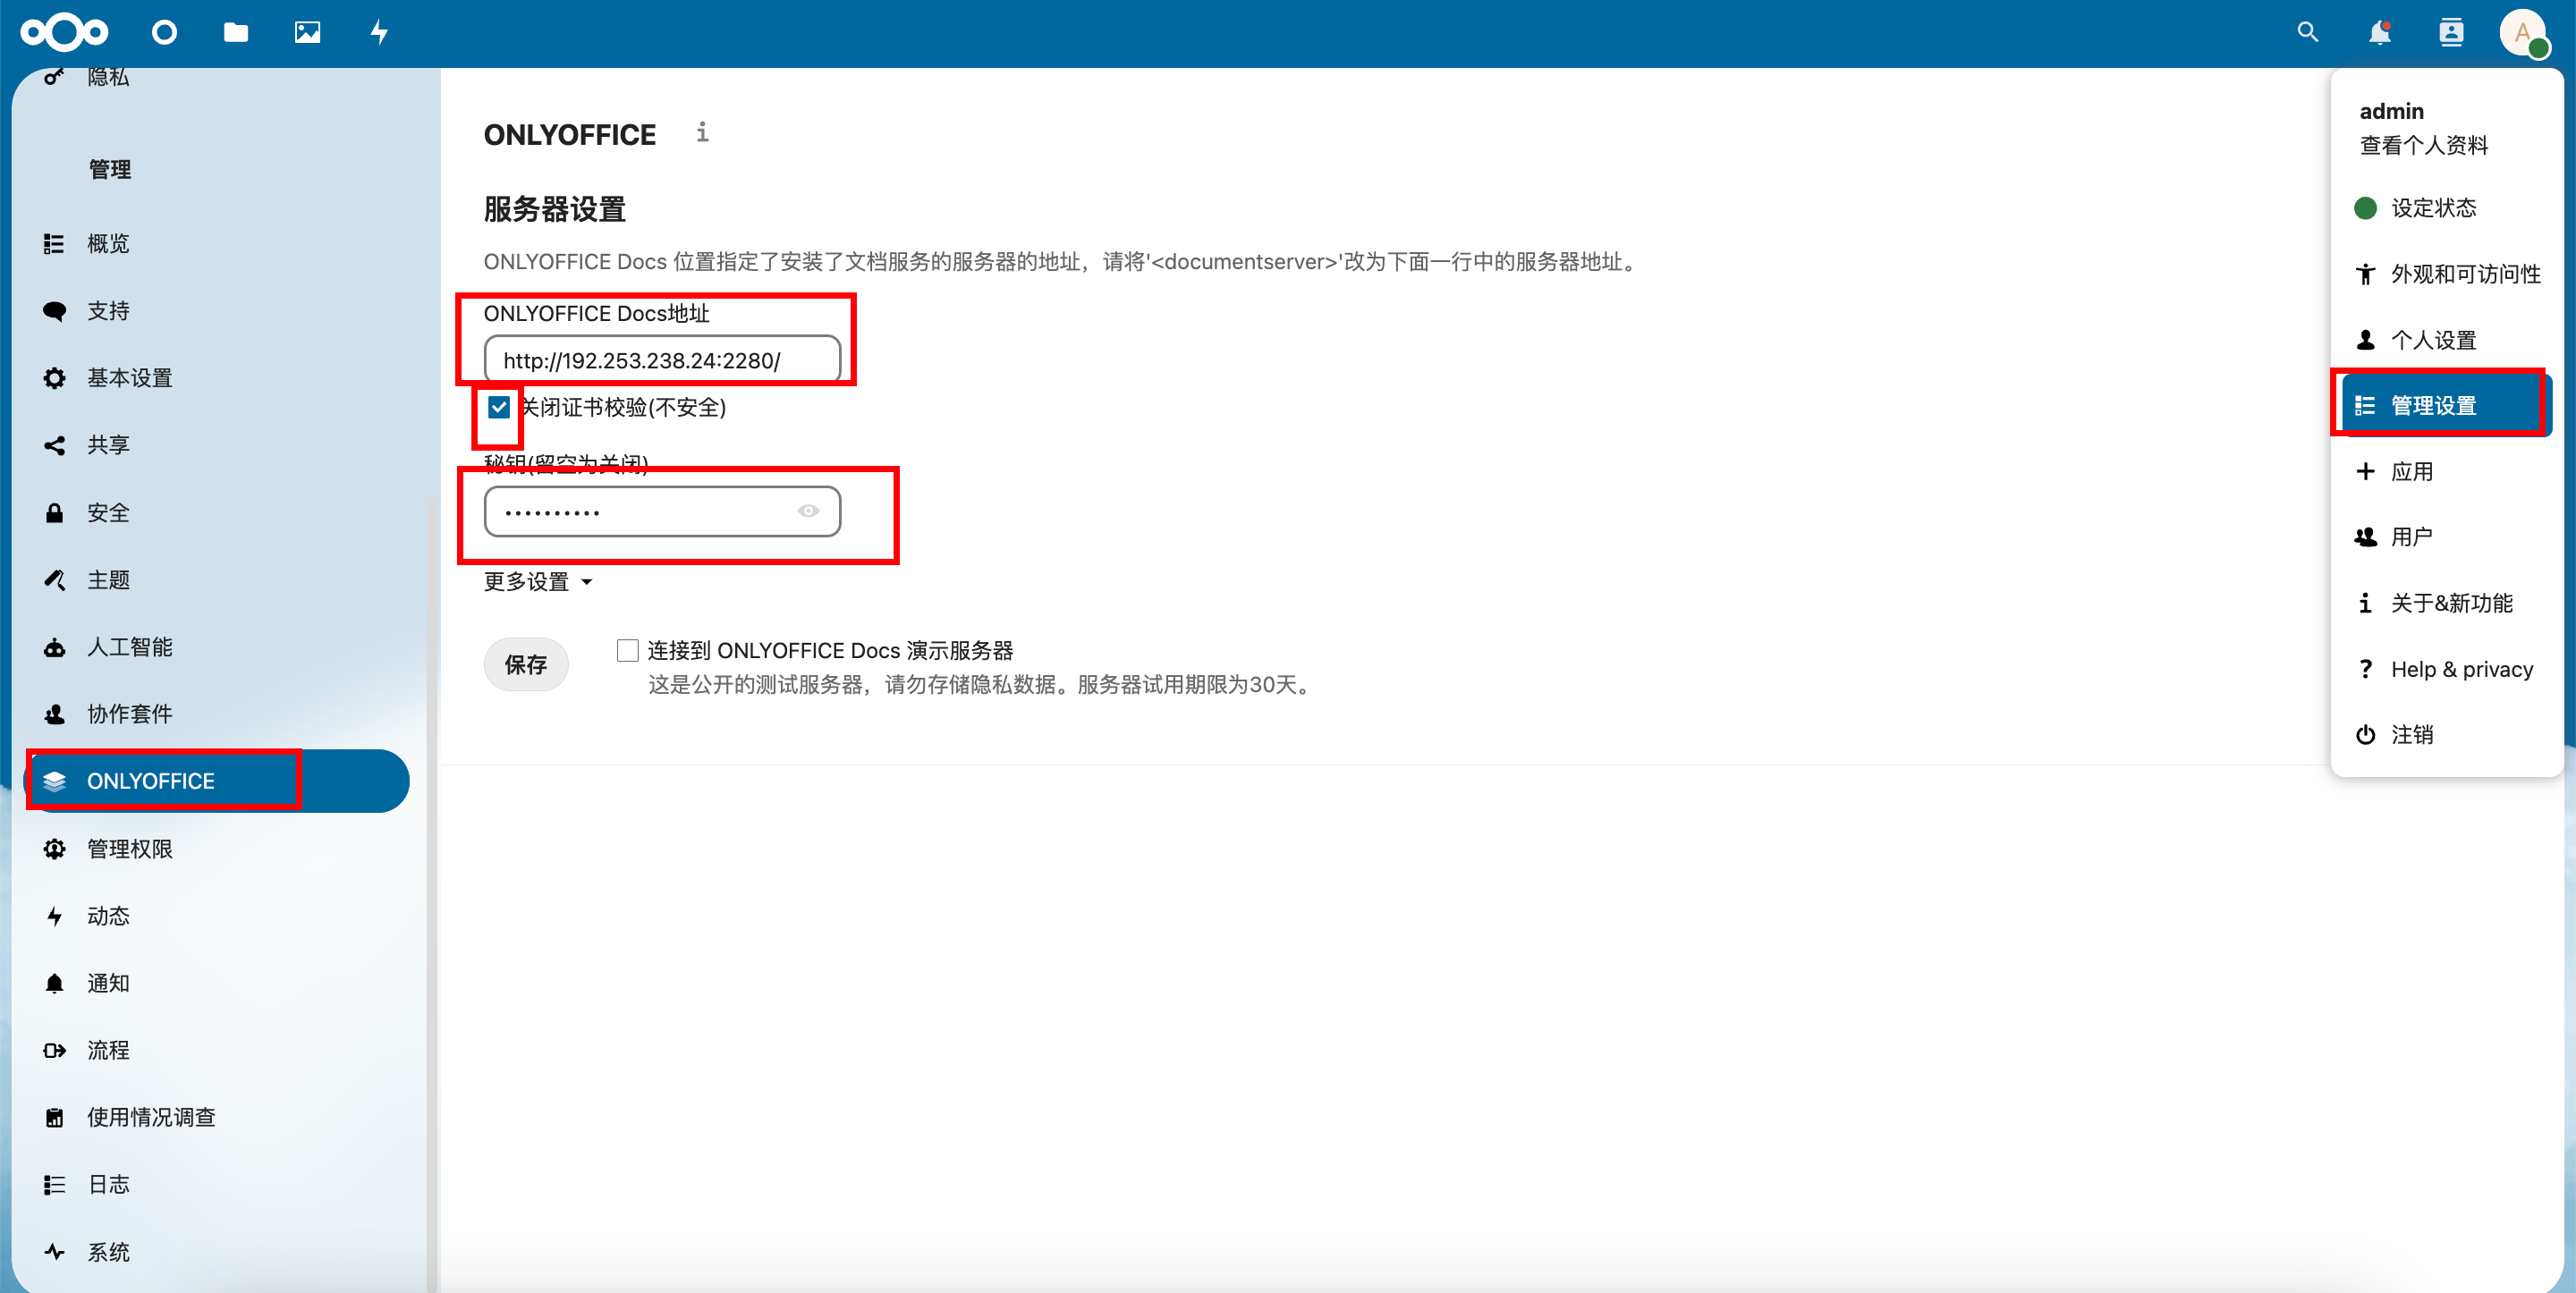Click the ONLYOFFICE Docs address field
The image size is (2576, 1293).
[x=662, y=360]
